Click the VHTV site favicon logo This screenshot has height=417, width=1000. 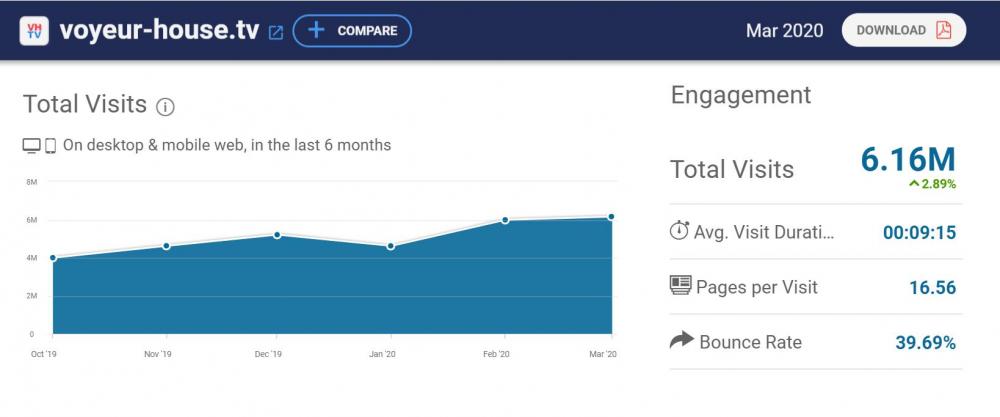35,30
